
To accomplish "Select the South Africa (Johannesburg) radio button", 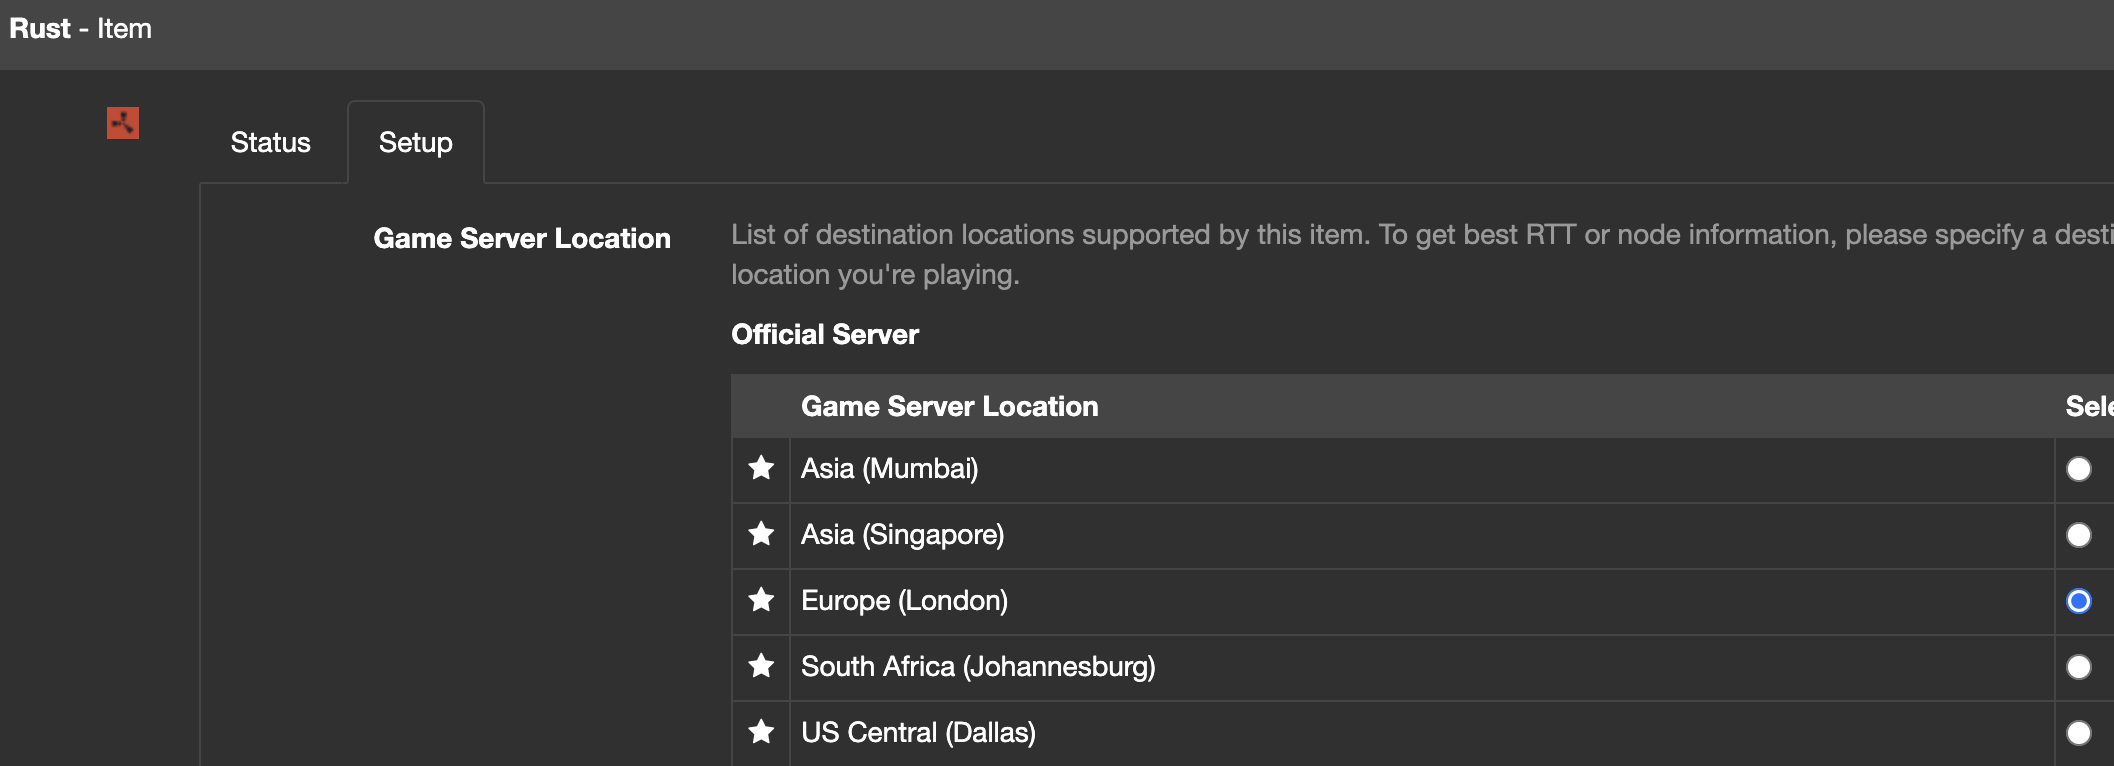I will pos(2079,667).
